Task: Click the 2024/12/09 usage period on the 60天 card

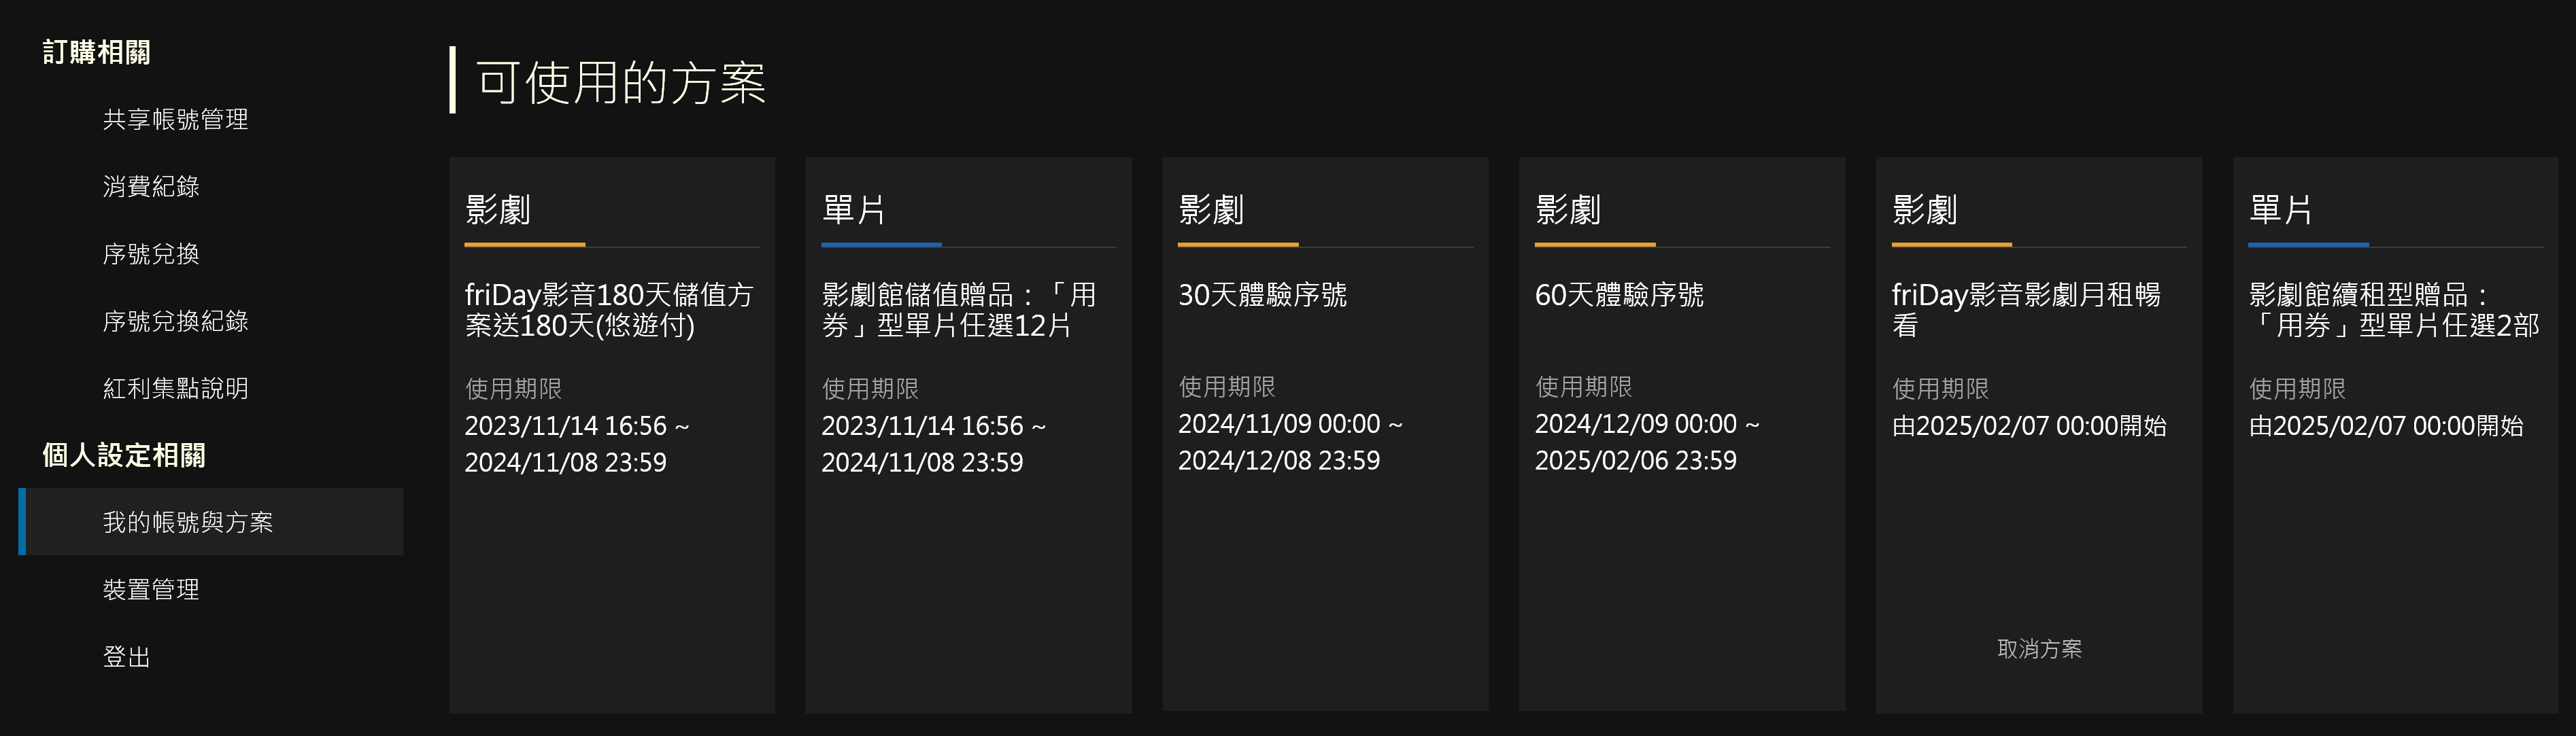Action: pyautogui.click(x=1646, y=442)
